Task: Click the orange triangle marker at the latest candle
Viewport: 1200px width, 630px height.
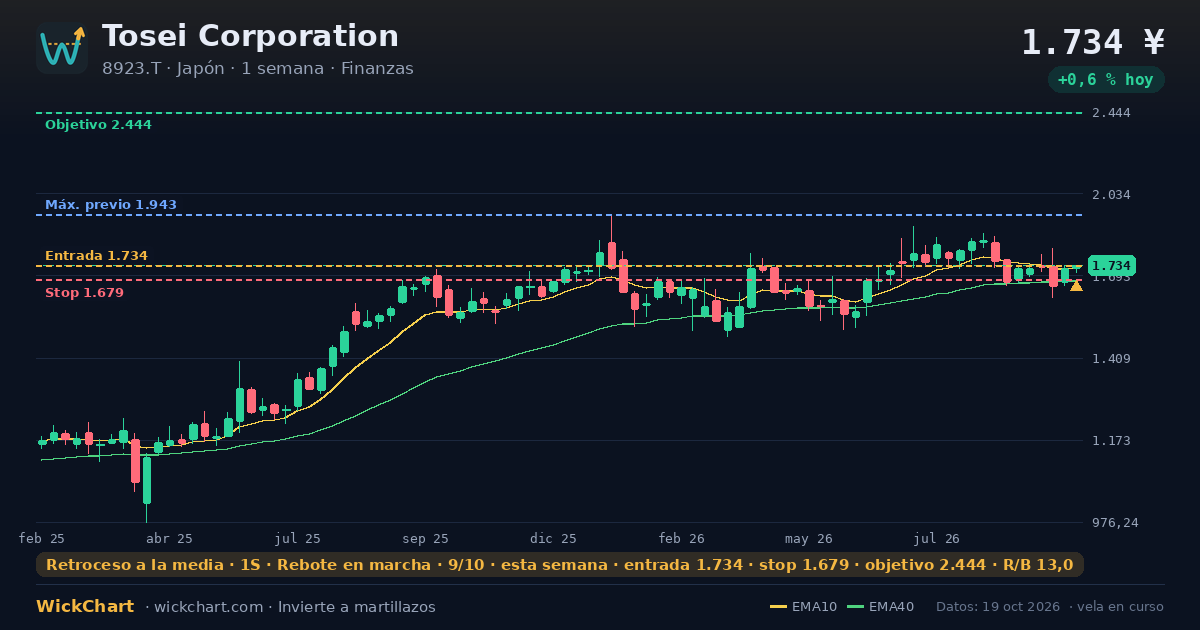Action: pos(1076,286)
